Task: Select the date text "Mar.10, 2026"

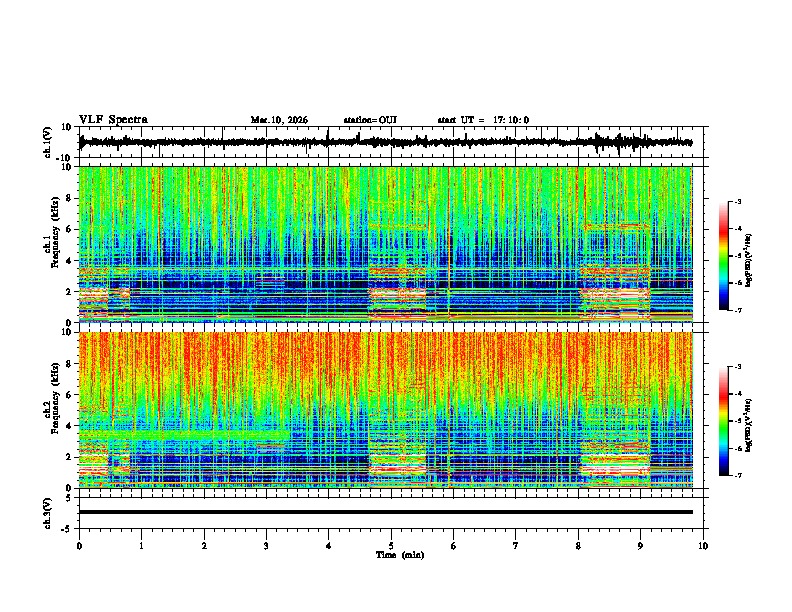Action: (x=279, y=120)
